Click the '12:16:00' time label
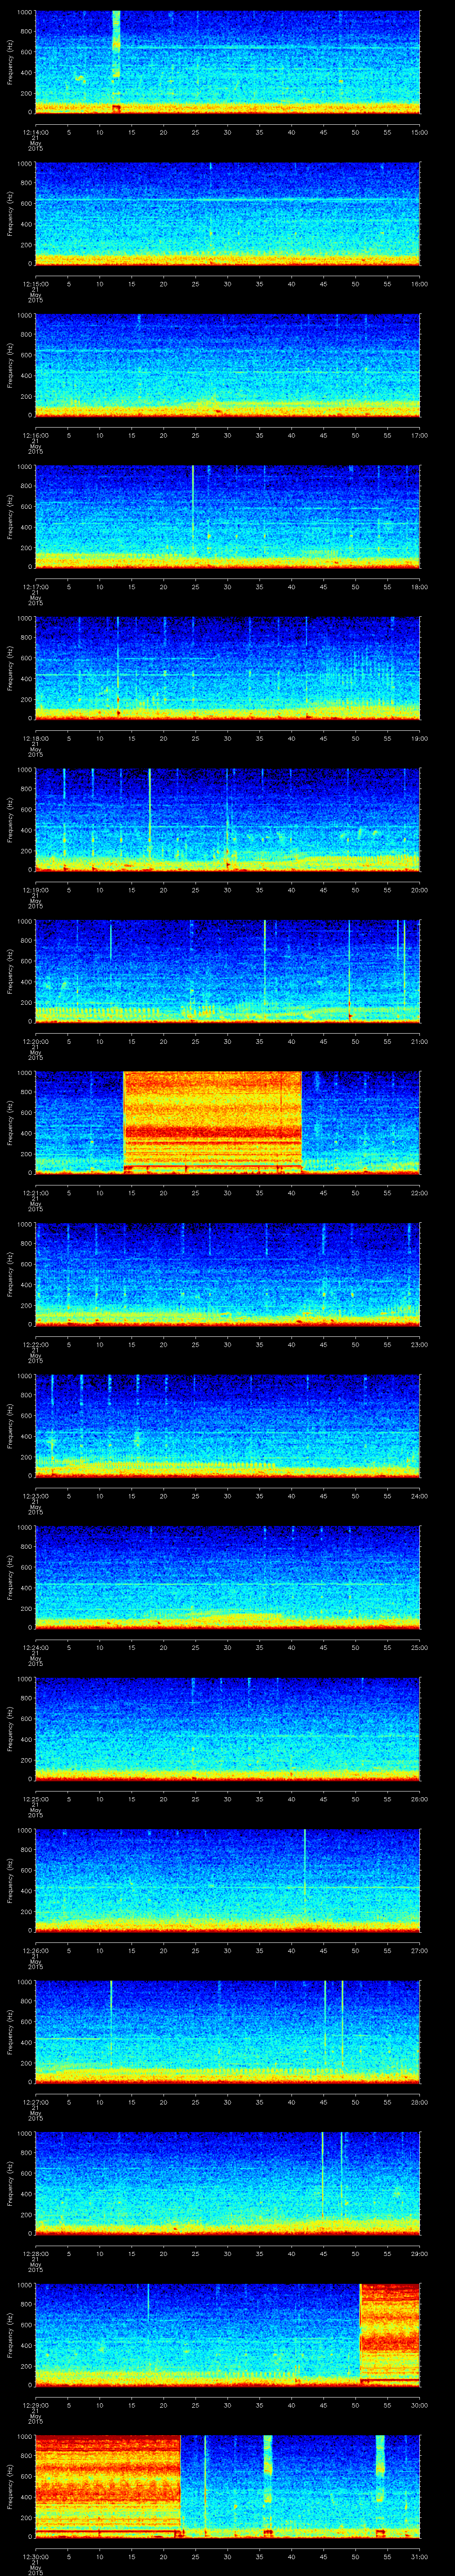The width and height of the screenshot is (455, 2576). [x=35, y=435]
